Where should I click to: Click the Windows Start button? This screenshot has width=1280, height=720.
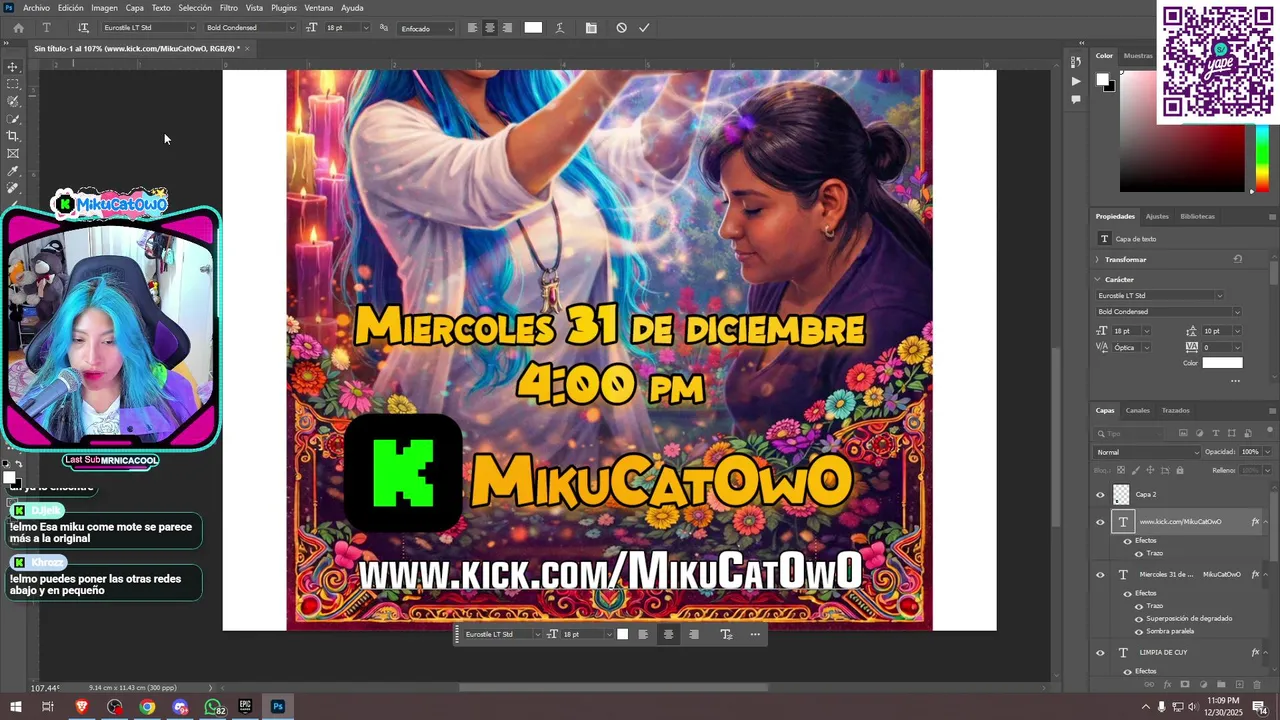tap(16, 707)
